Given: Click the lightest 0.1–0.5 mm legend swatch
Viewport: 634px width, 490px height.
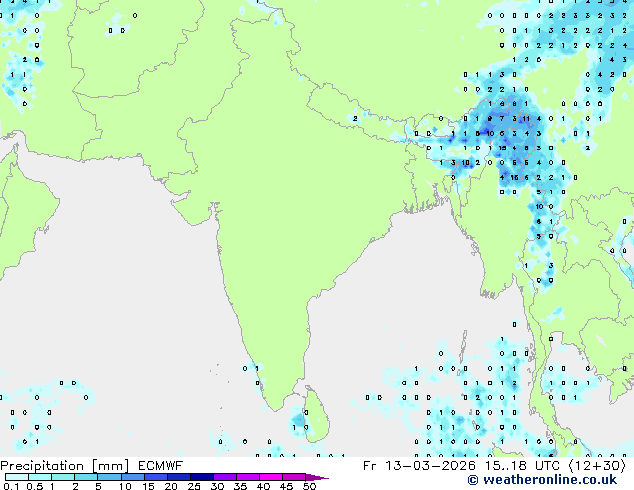Looking at the screenshot, I should click(x=17, y=477).
